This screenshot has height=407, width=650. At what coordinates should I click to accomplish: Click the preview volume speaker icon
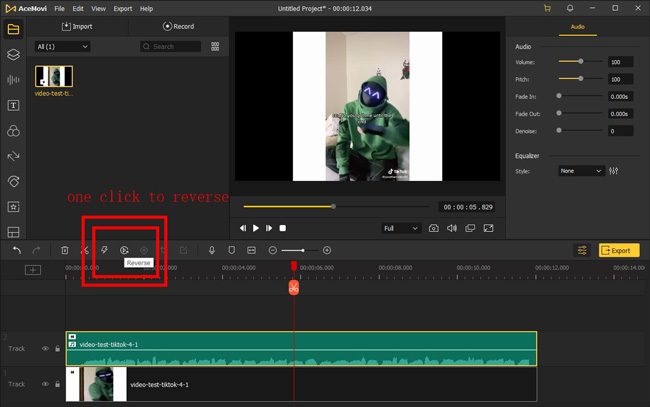[x=452, y=228]
